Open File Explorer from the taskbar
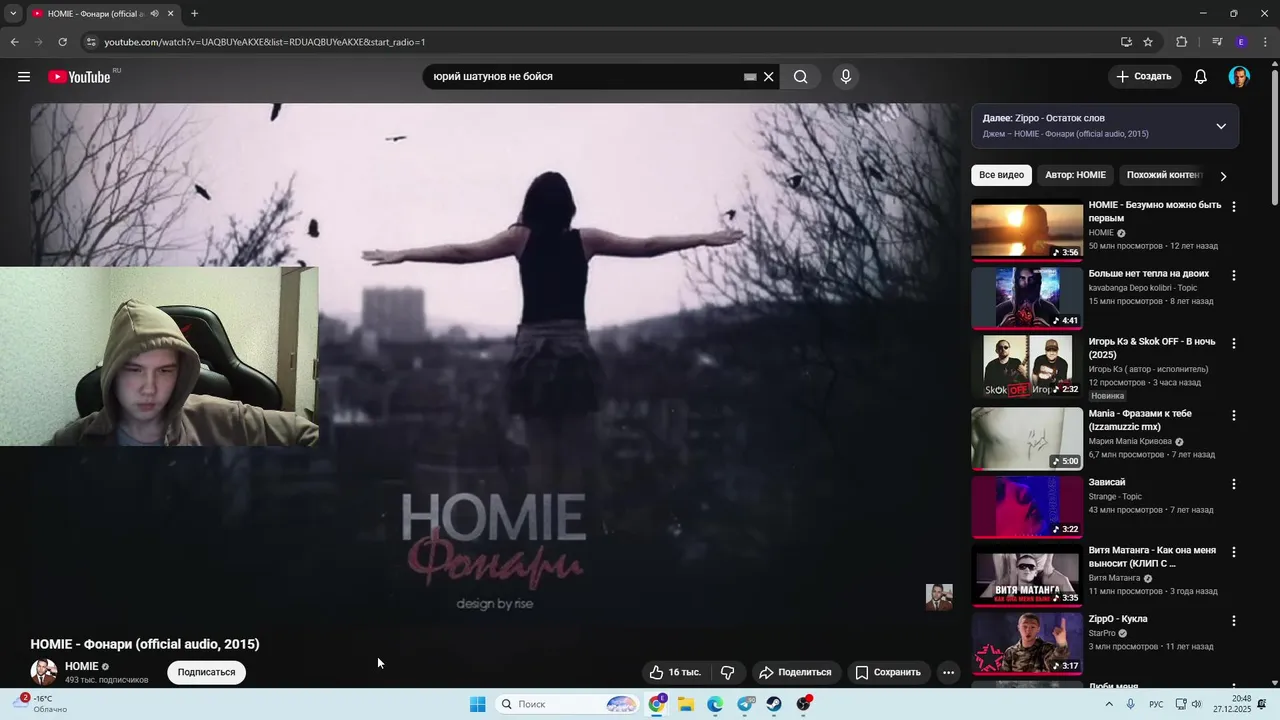The width and height of the screenshot is (1280, 720). [x=686, y=704]
